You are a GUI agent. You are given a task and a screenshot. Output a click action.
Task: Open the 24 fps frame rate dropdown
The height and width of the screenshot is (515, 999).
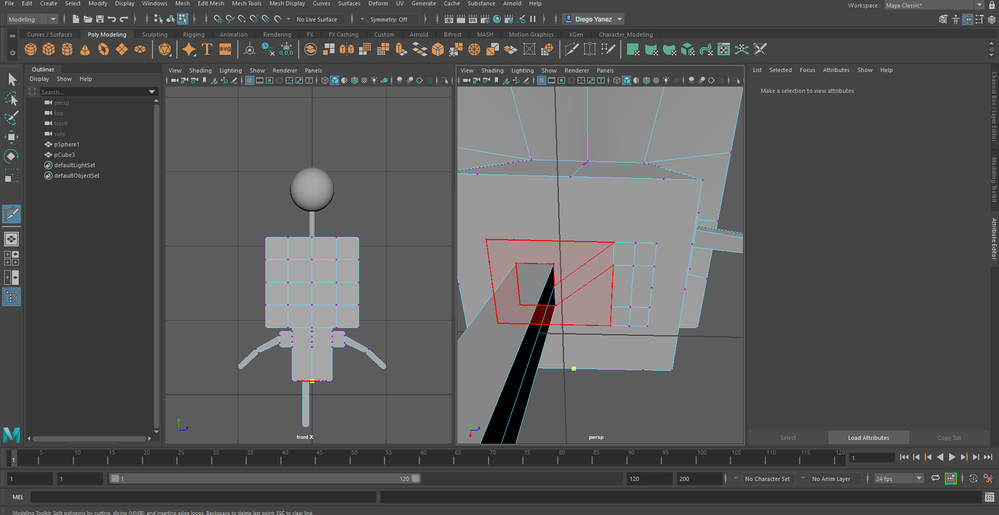pos(896,479)
